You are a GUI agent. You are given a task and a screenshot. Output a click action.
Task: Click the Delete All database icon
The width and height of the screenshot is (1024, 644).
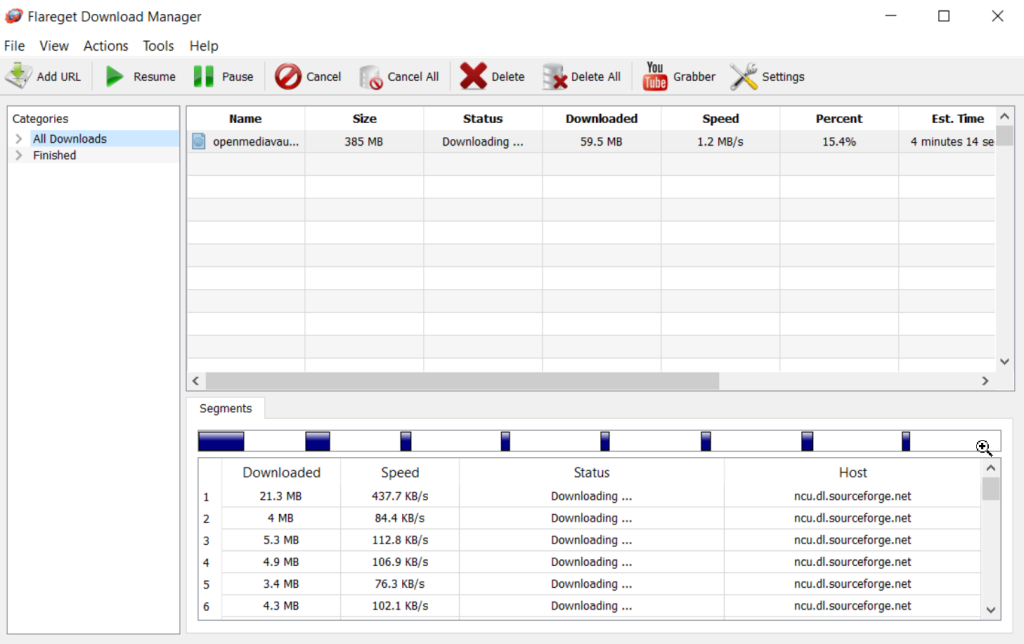554,76
